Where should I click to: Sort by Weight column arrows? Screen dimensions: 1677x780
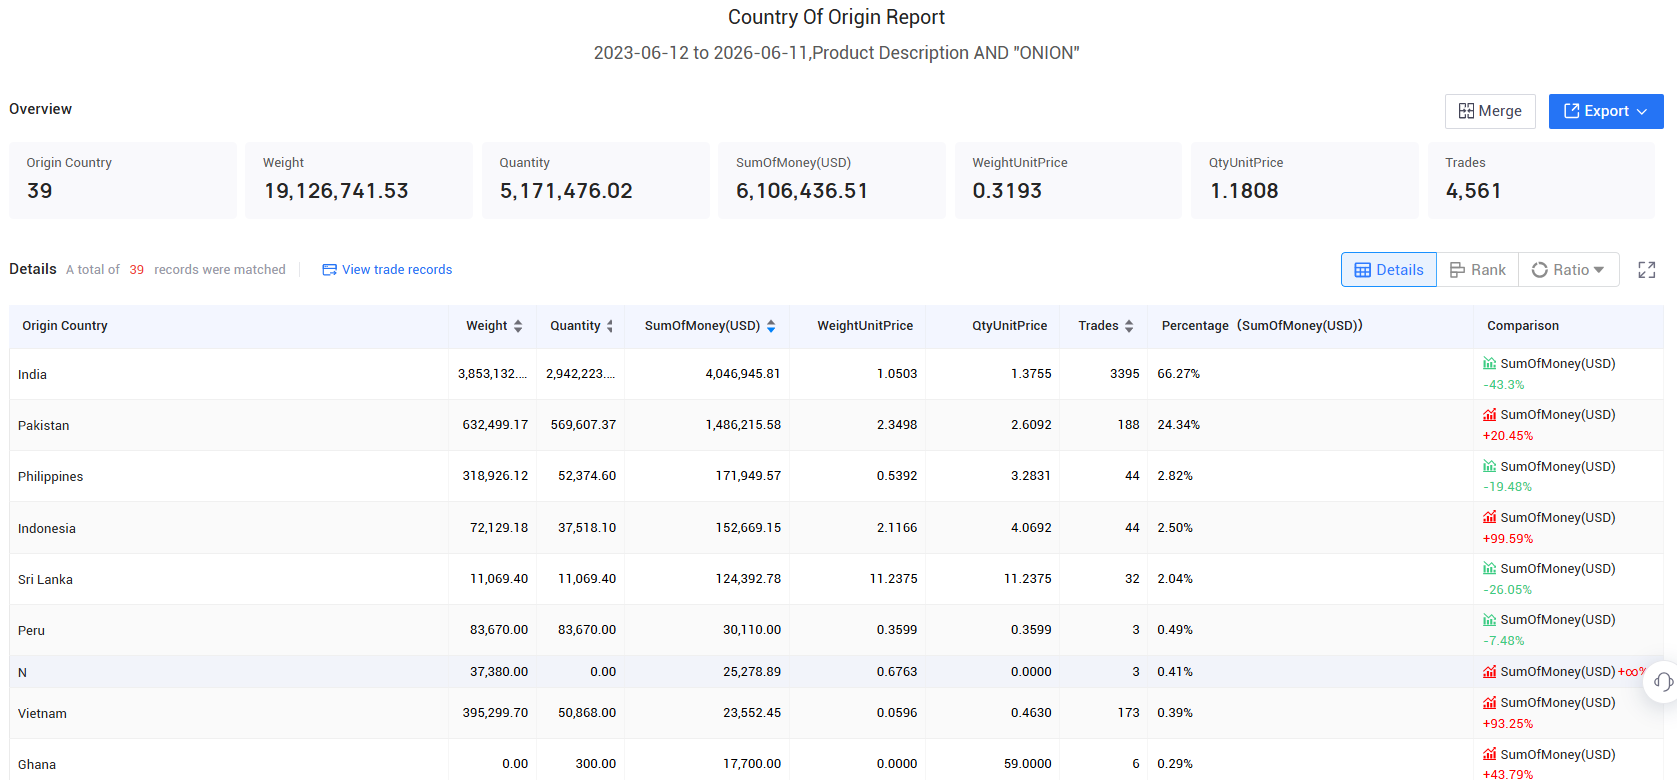(x=518, y=326)
